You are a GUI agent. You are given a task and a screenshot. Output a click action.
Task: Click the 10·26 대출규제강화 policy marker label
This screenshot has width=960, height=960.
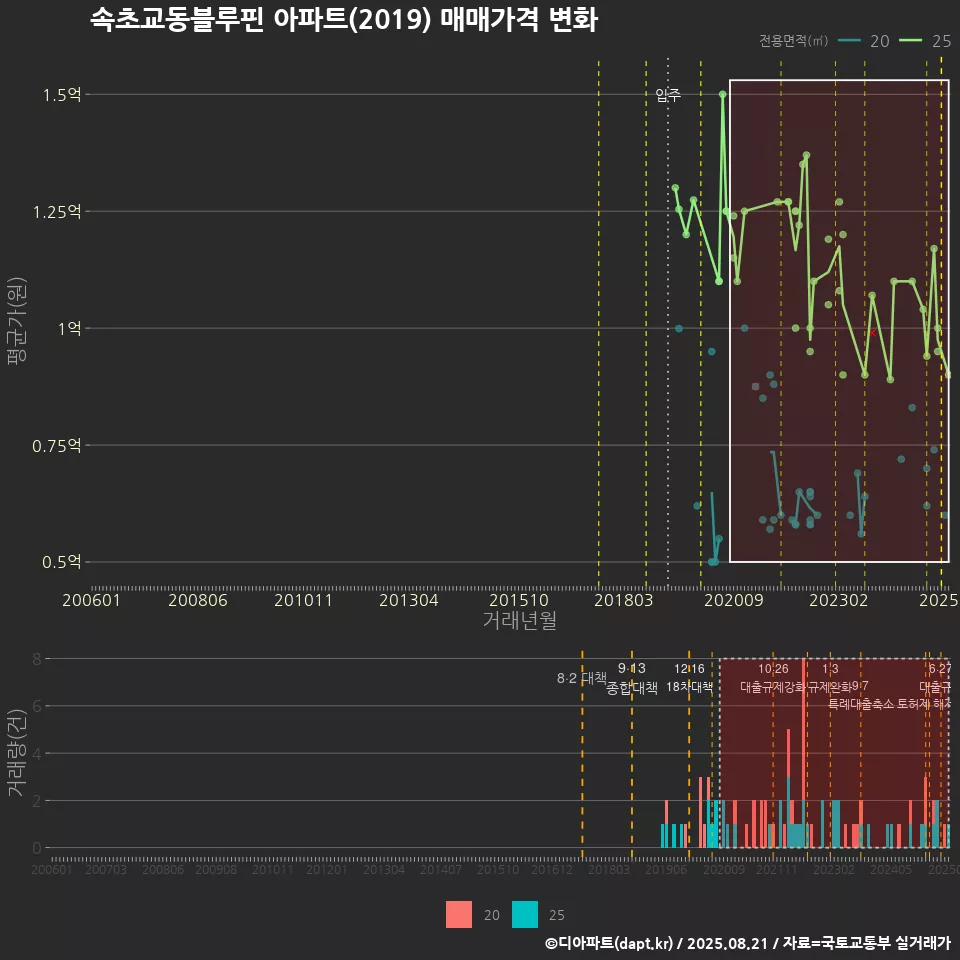point(773,678)
